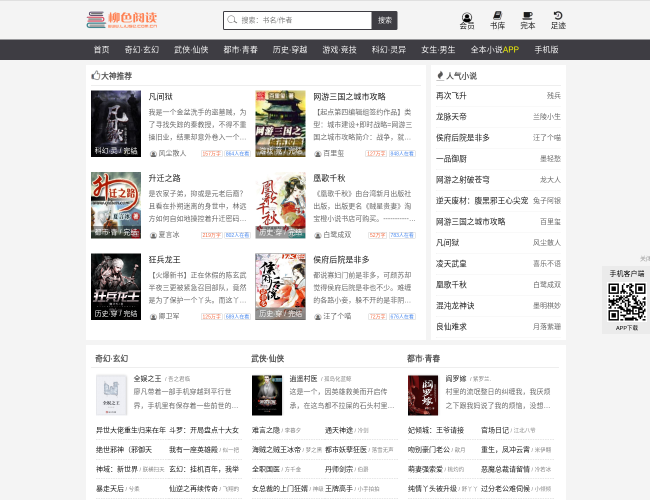Viewport: 650px width, 500px height.
Task: Open the 网游三国之城市攻略 book cover
Action: click(x=280, y=124)
